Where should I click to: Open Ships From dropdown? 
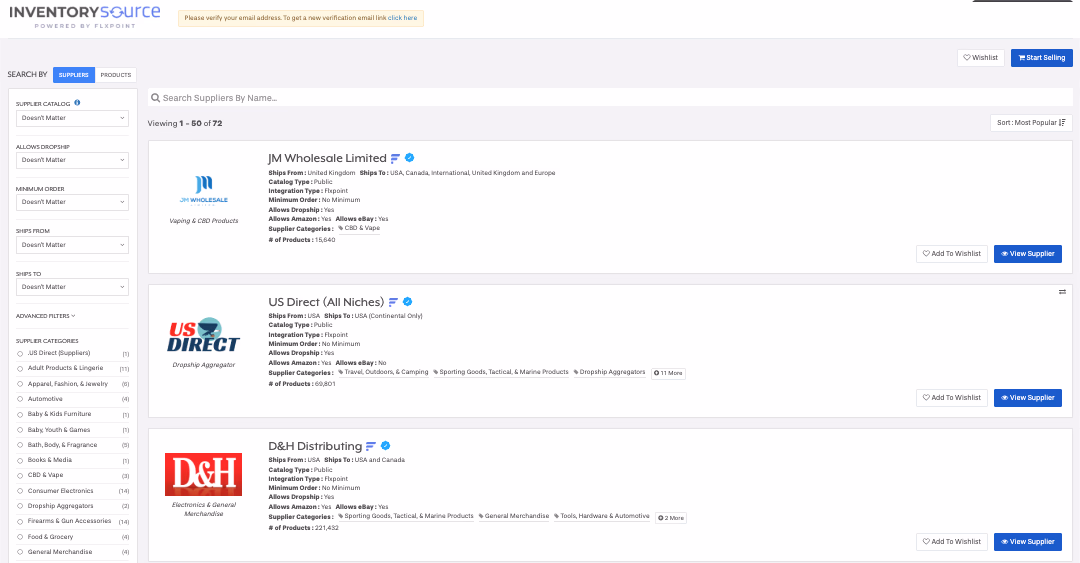tap(72, 245)
